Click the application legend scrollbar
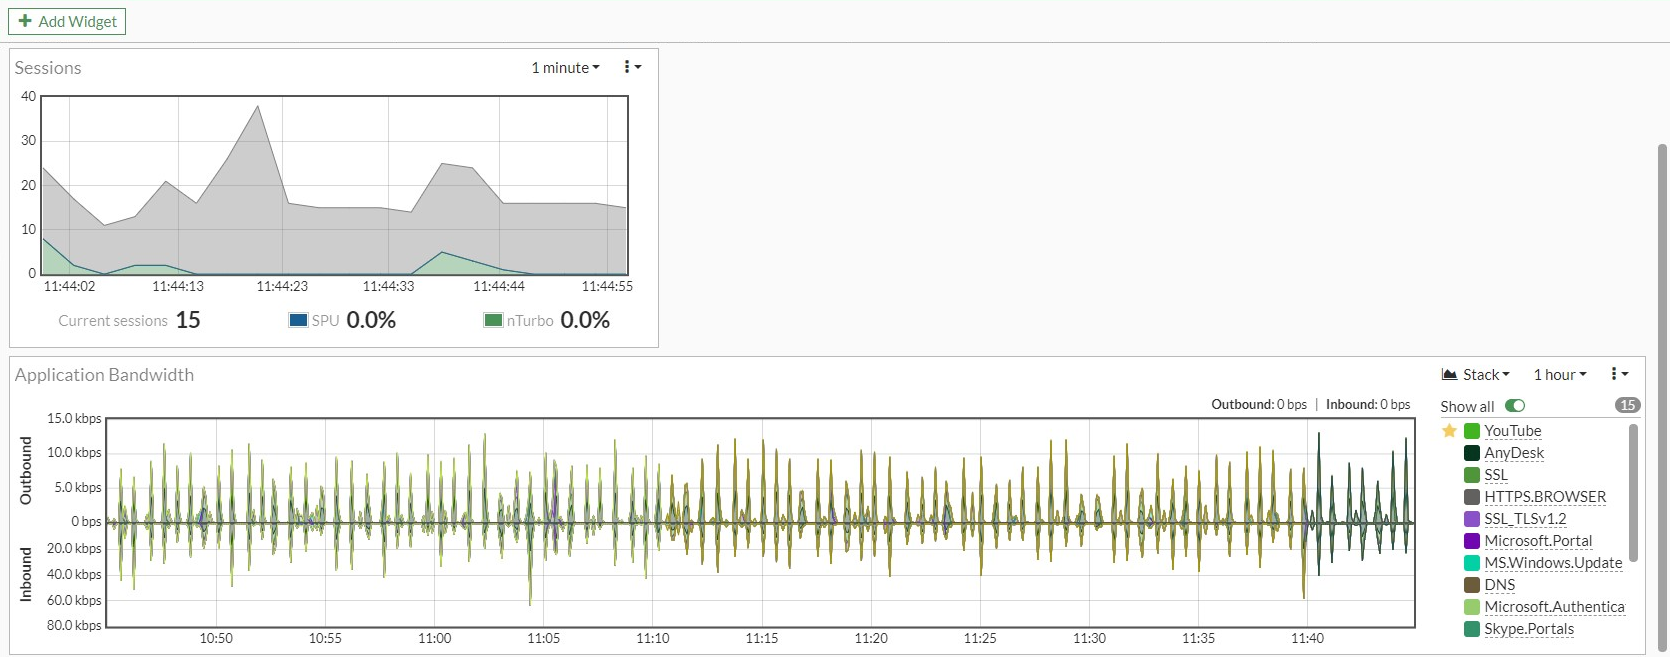Screen dimensions: 1670x657 click(1633, 493)
